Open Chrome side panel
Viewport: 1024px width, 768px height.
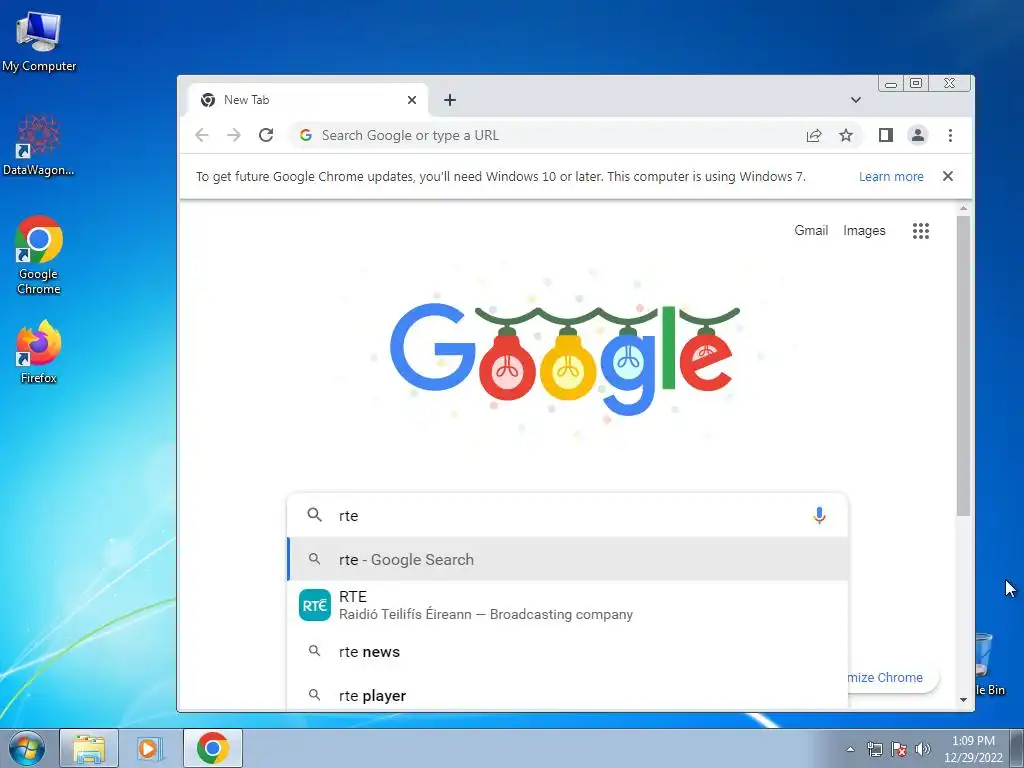(886, 135)
